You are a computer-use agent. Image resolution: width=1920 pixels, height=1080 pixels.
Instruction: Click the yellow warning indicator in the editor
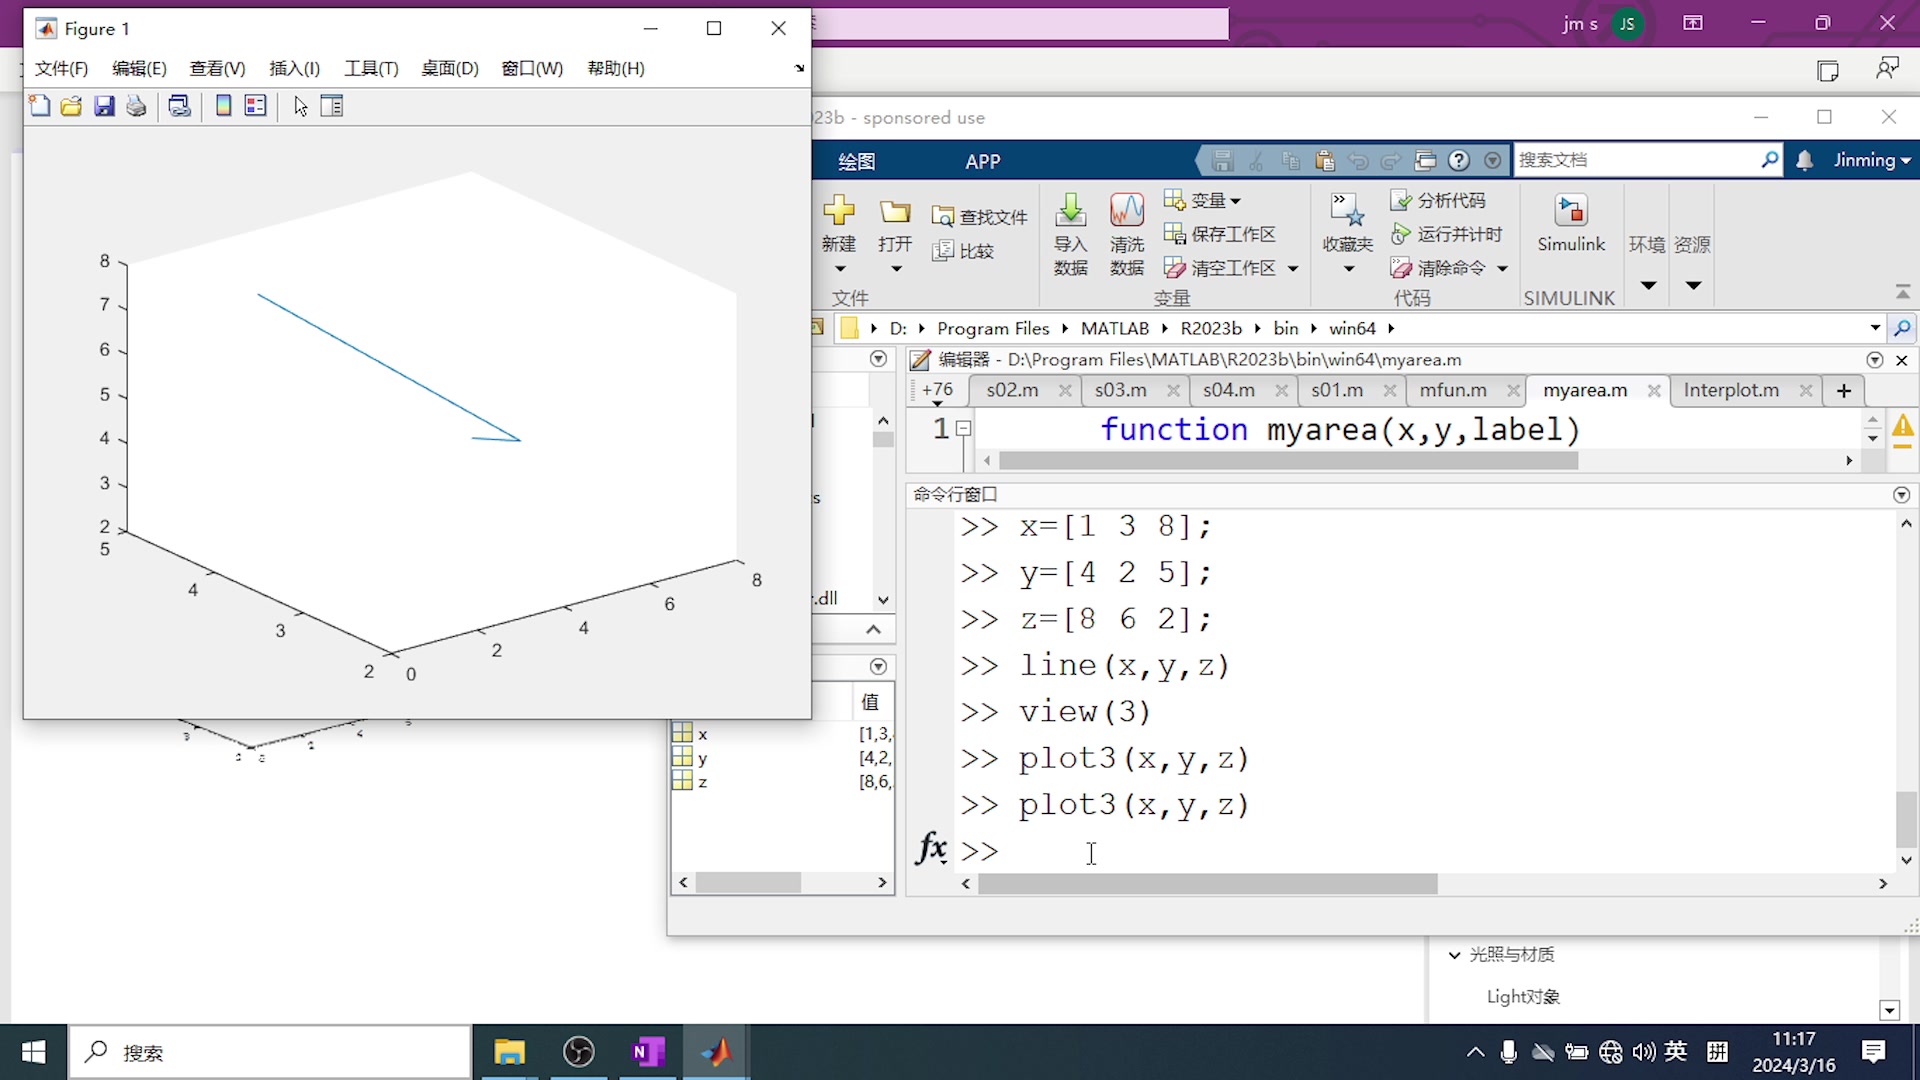point(1902,428)
